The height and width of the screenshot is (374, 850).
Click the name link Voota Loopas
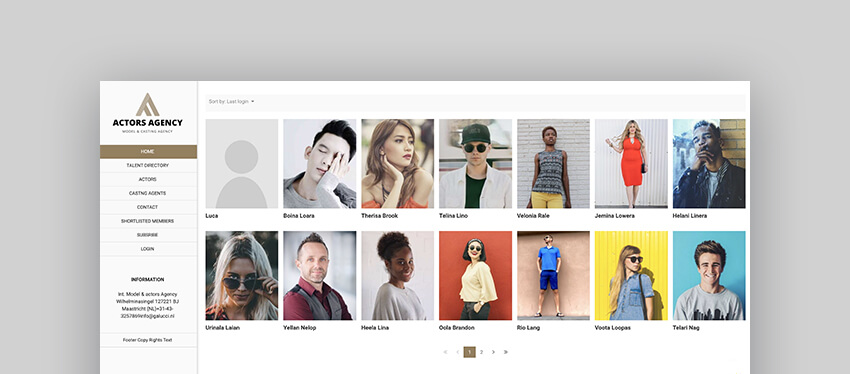(x=613, y=328)
